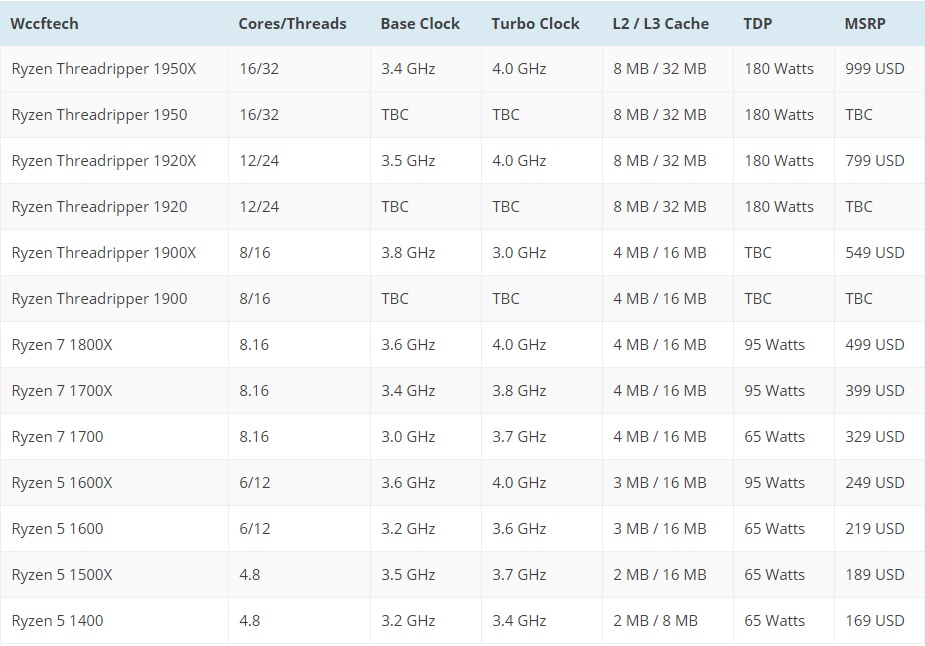
Task: Click the Ryzen 5 1500X name cell
Action: pos(62,575)
